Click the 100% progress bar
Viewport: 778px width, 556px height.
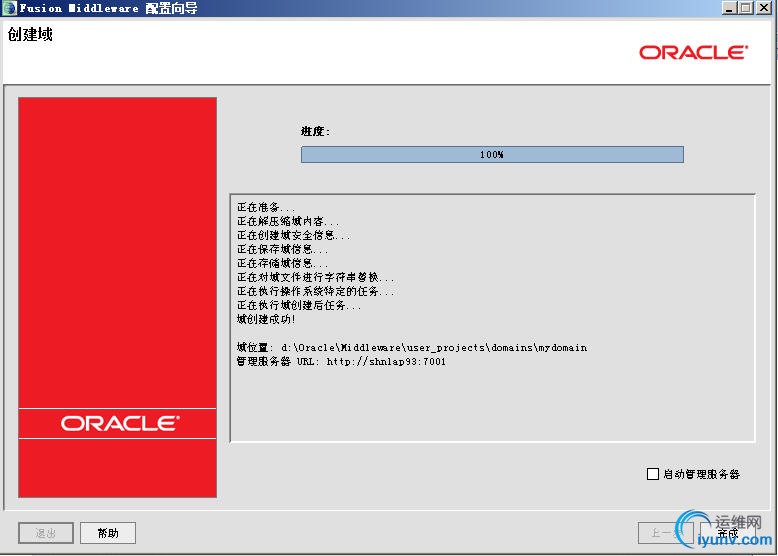(492, 154)
